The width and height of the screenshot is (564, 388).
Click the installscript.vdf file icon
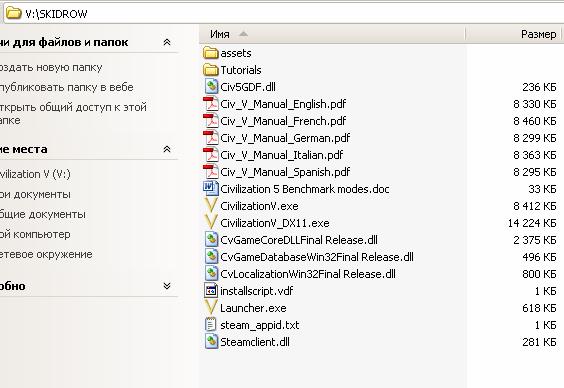click(x=211, y=291)
